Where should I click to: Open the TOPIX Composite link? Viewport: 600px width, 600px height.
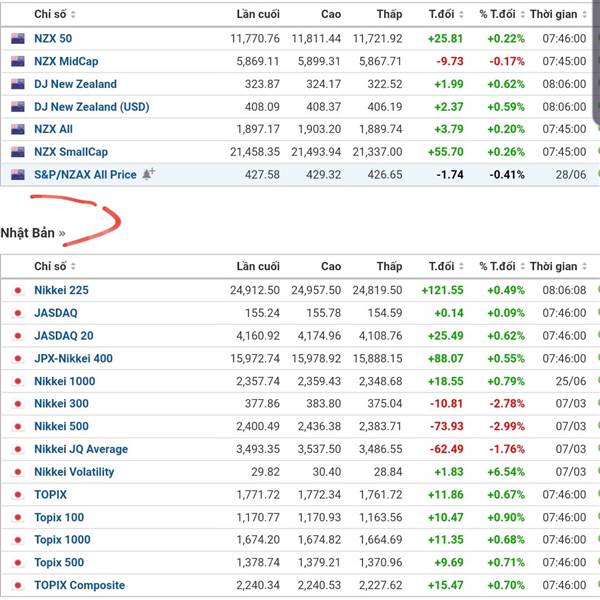coord(80,585)
